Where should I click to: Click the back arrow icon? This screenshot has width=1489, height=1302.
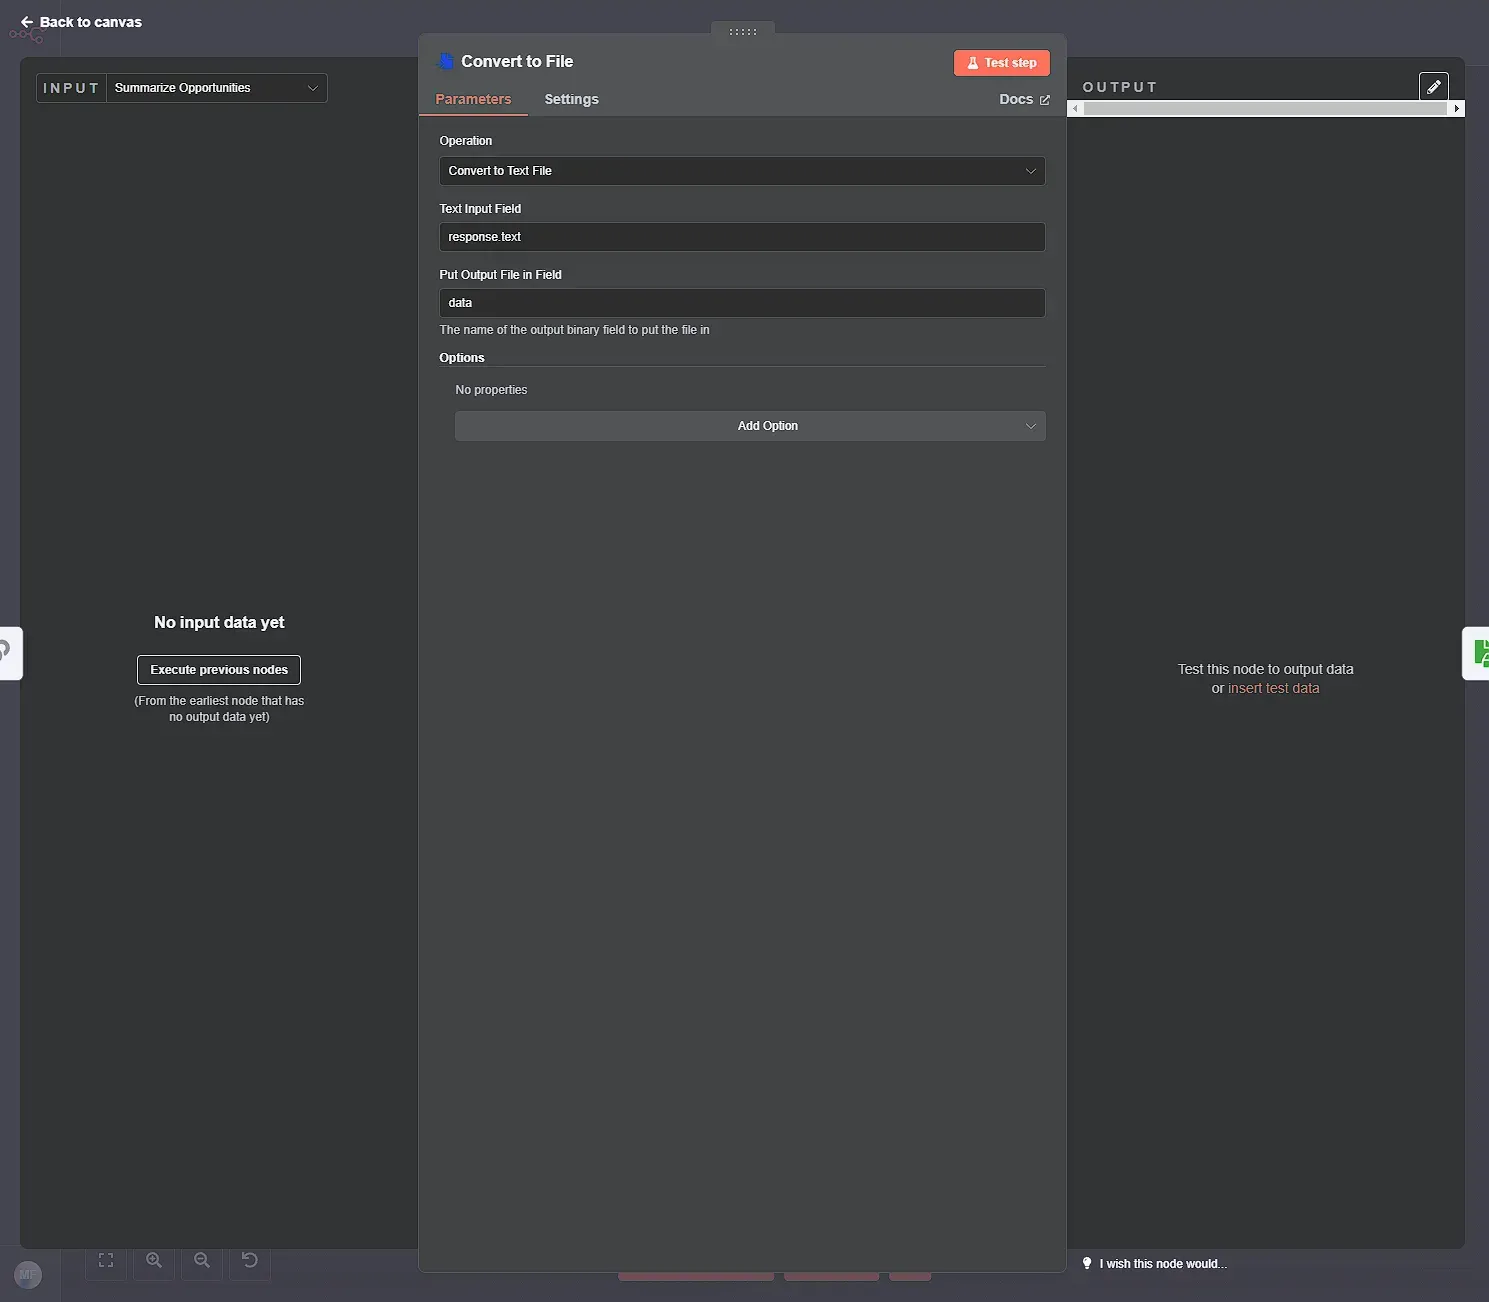[x=27, y=22]
